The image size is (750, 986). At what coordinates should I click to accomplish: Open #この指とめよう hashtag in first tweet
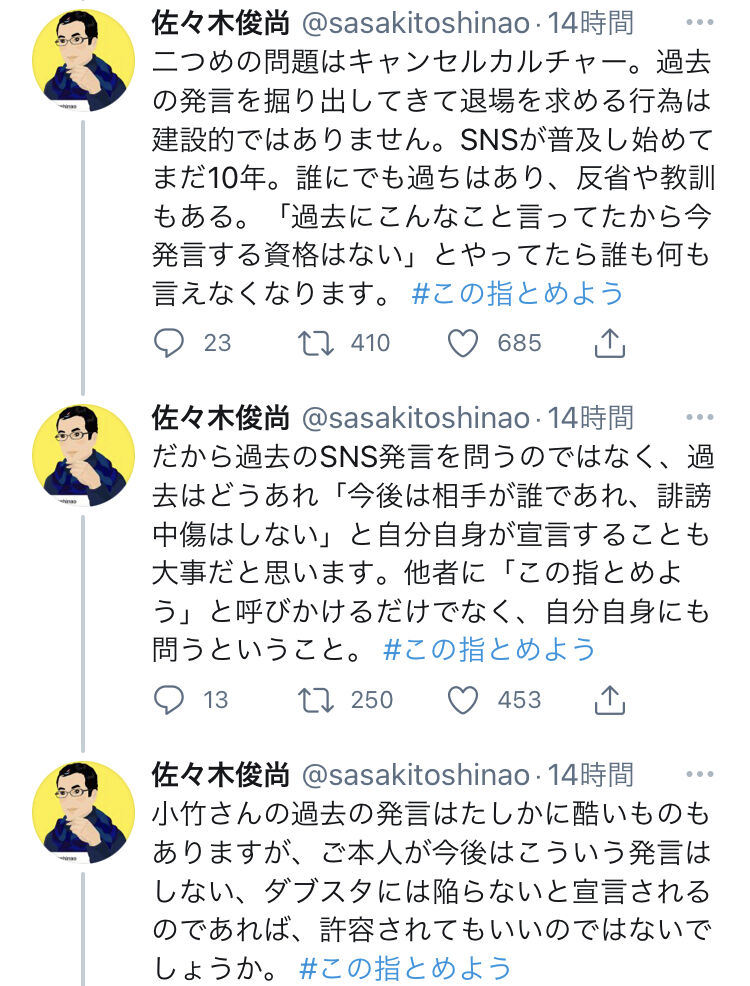pos(517,294)
